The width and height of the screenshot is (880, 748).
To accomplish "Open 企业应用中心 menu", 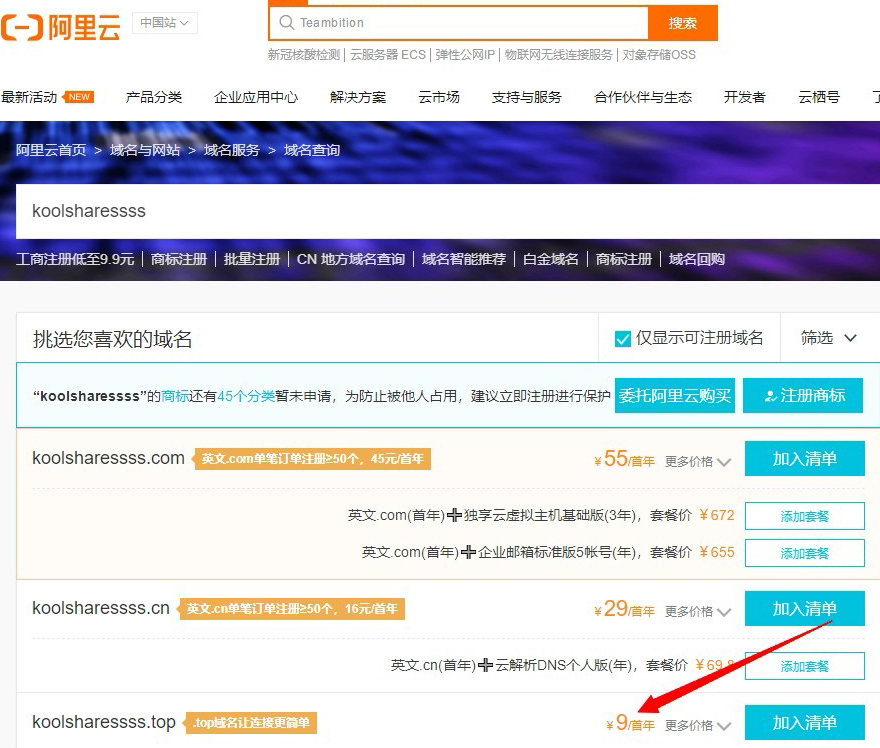I will point(256,97).
